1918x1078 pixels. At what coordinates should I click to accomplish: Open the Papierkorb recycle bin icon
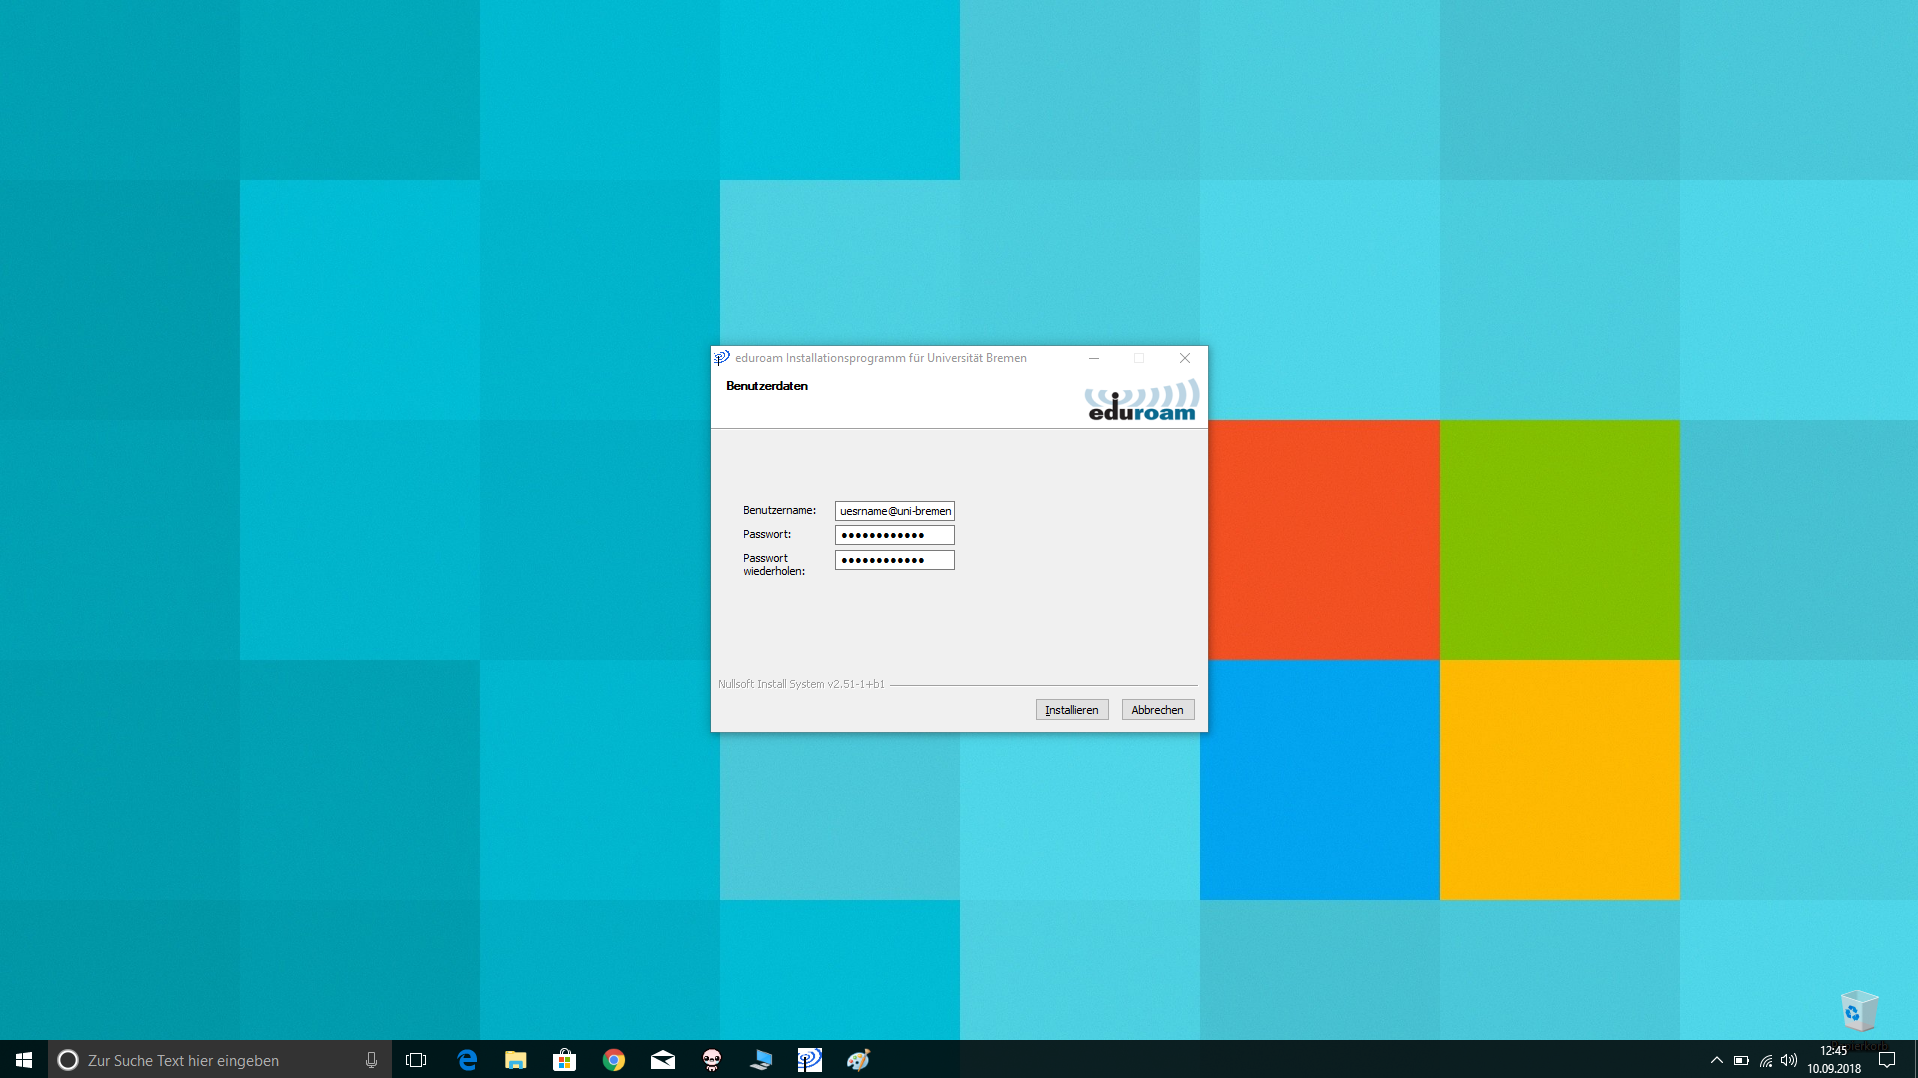1859,1012
